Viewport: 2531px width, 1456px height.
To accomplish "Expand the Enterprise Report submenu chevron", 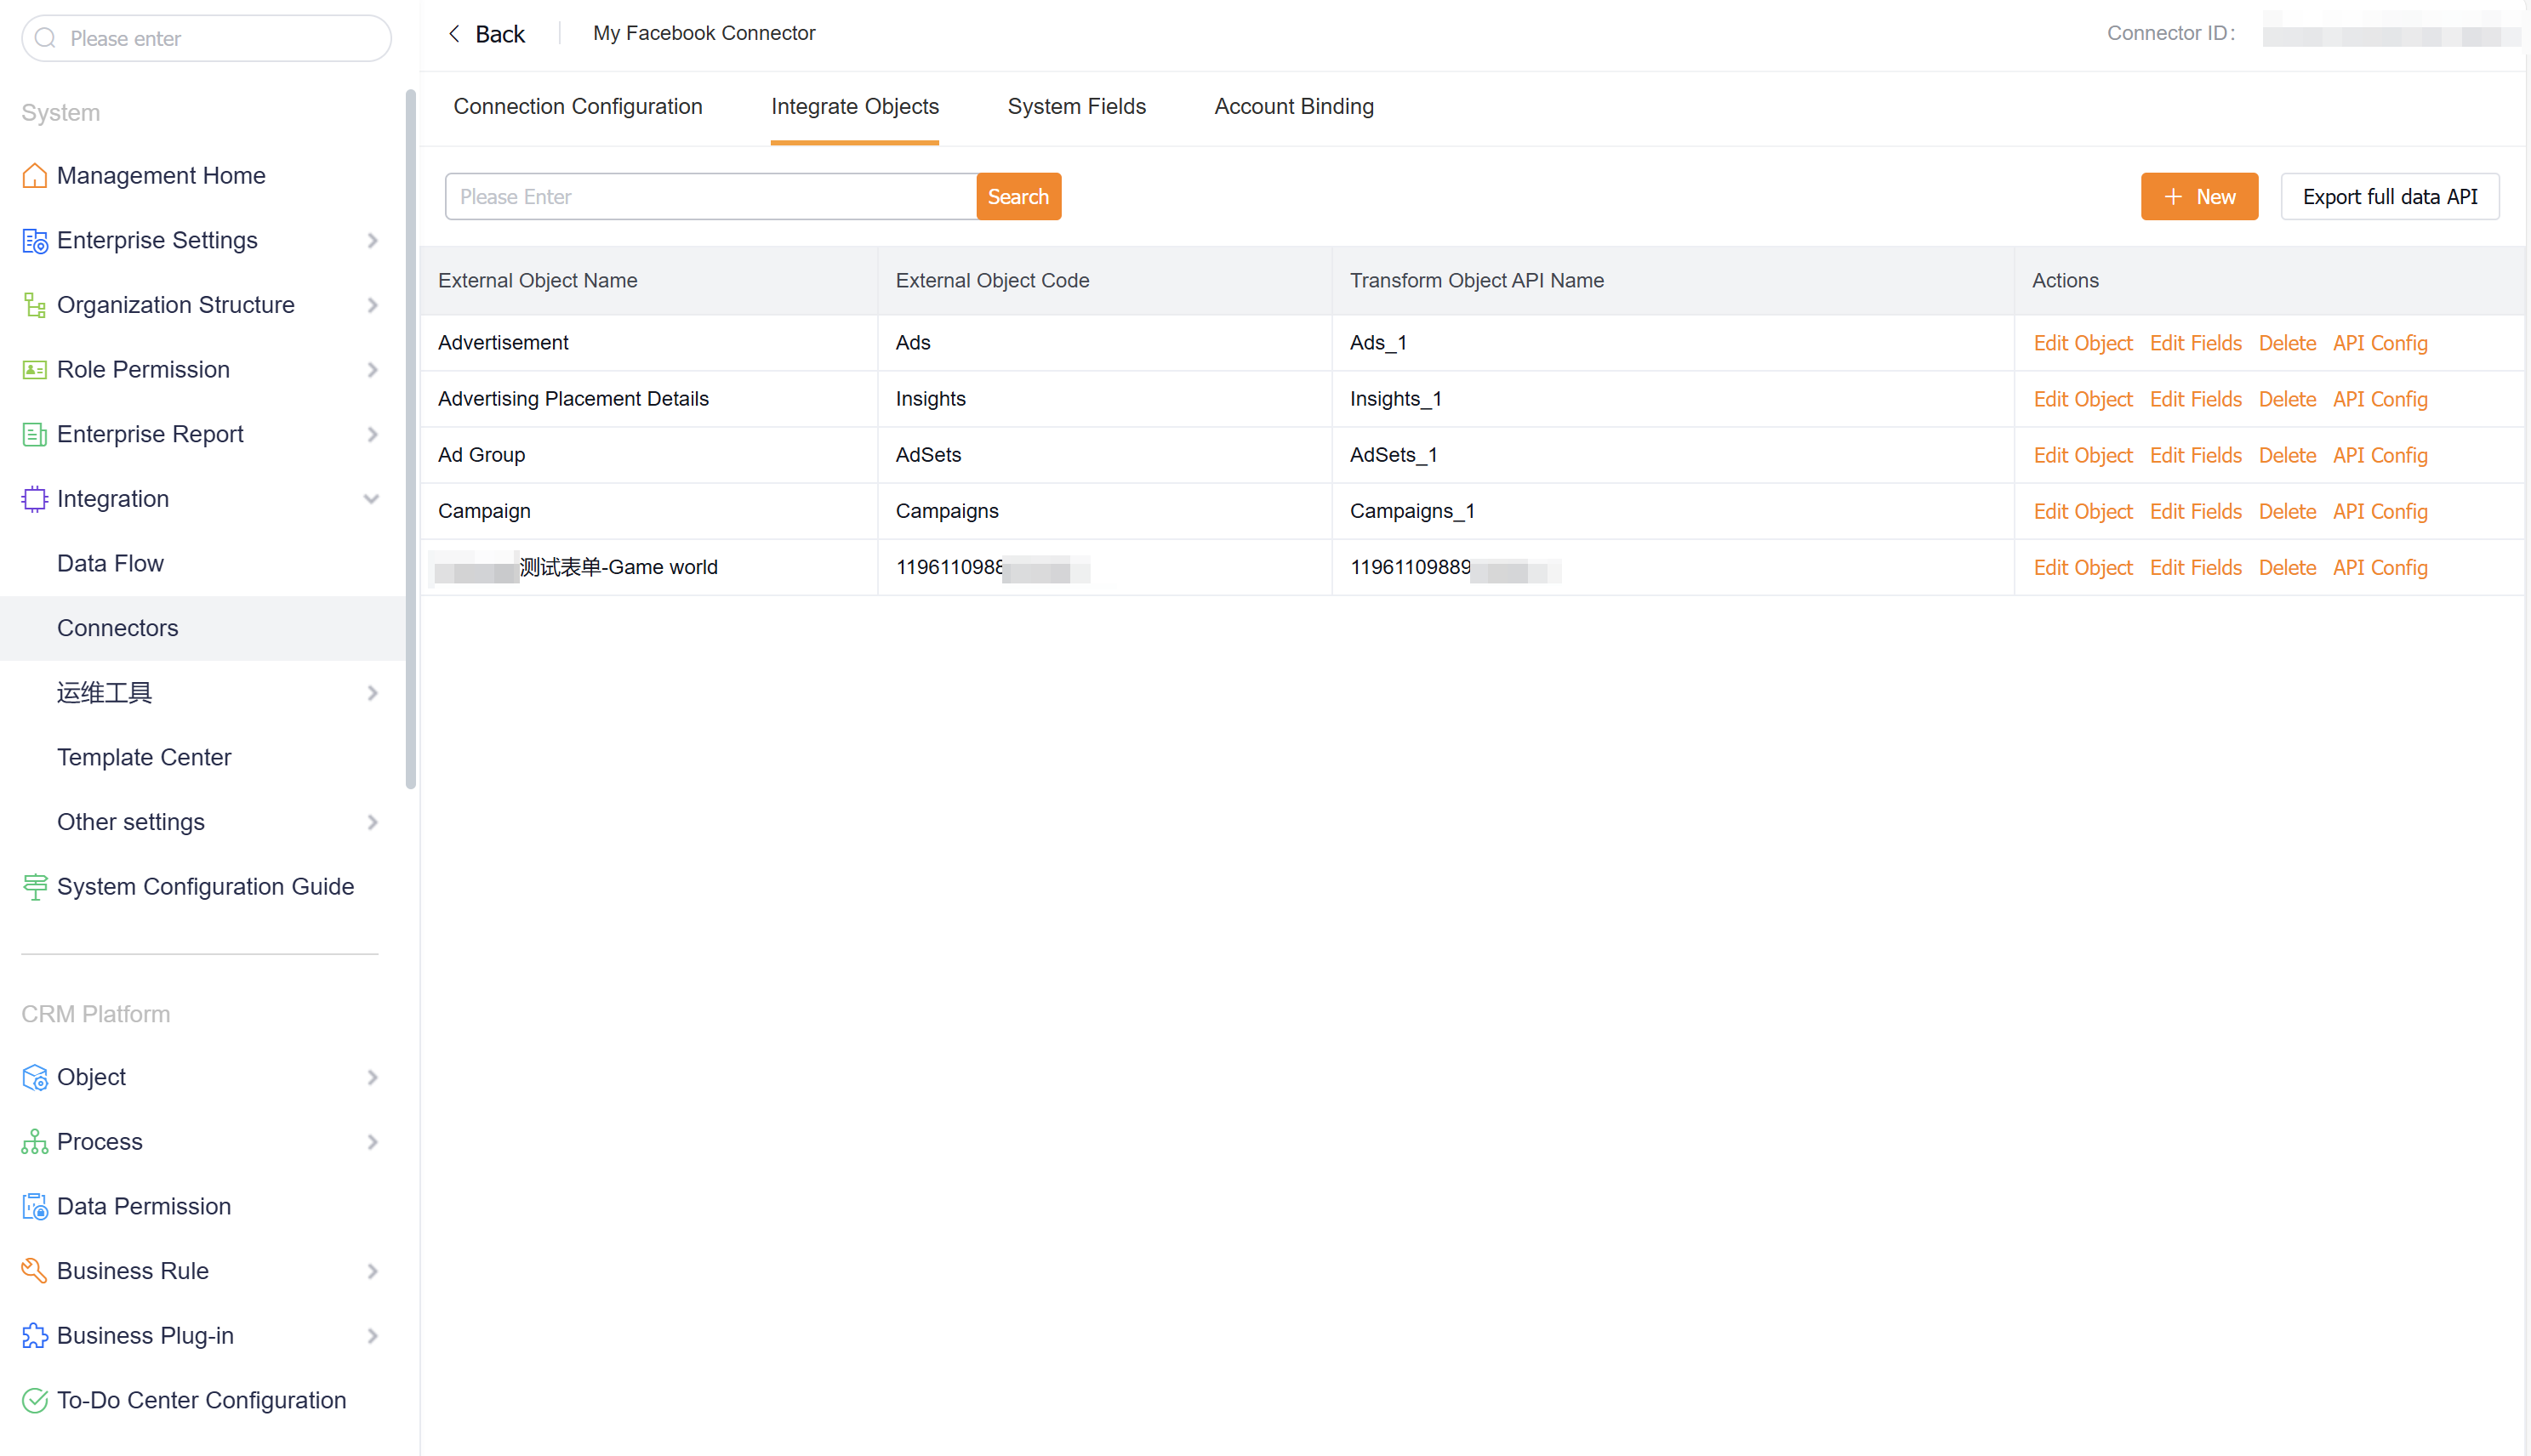I will pyautogui.click(x=372, y=435).
